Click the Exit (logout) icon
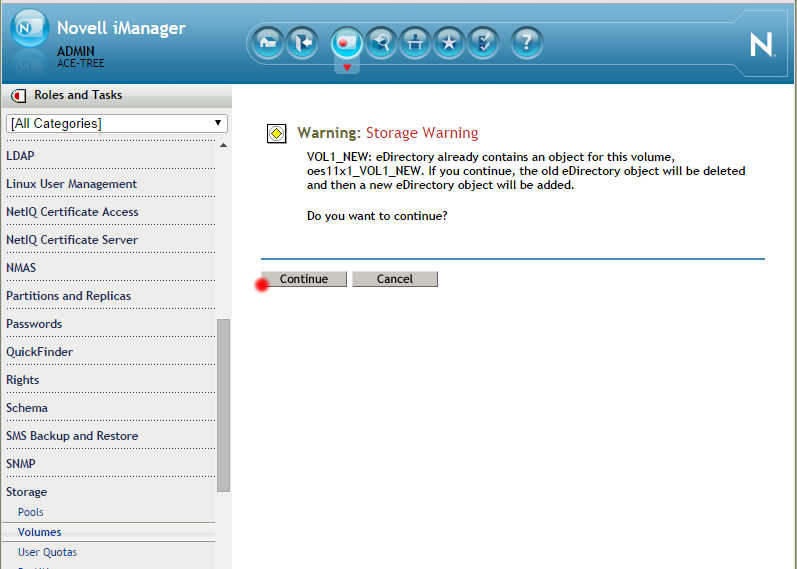Image resolution: width=797 pixels, height=569 pixels. click(x=302, y=43)
